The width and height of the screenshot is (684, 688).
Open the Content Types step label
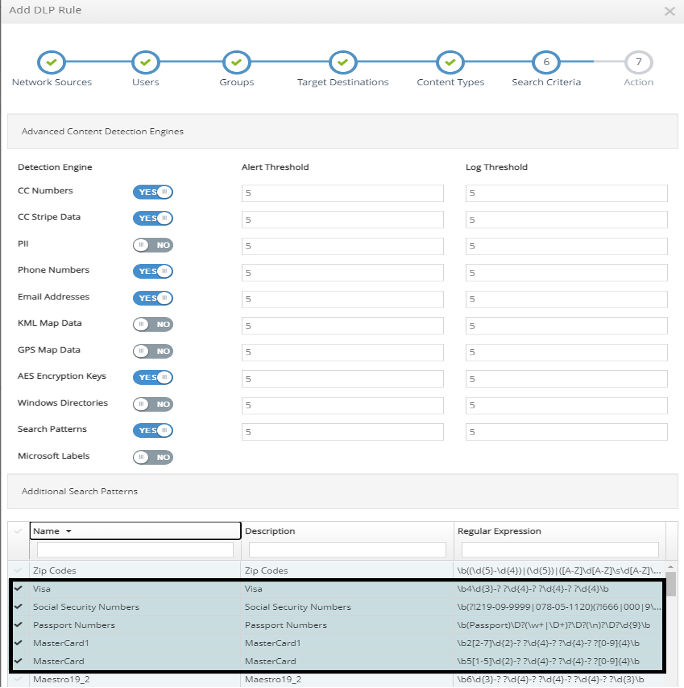(x=451, y=82)
